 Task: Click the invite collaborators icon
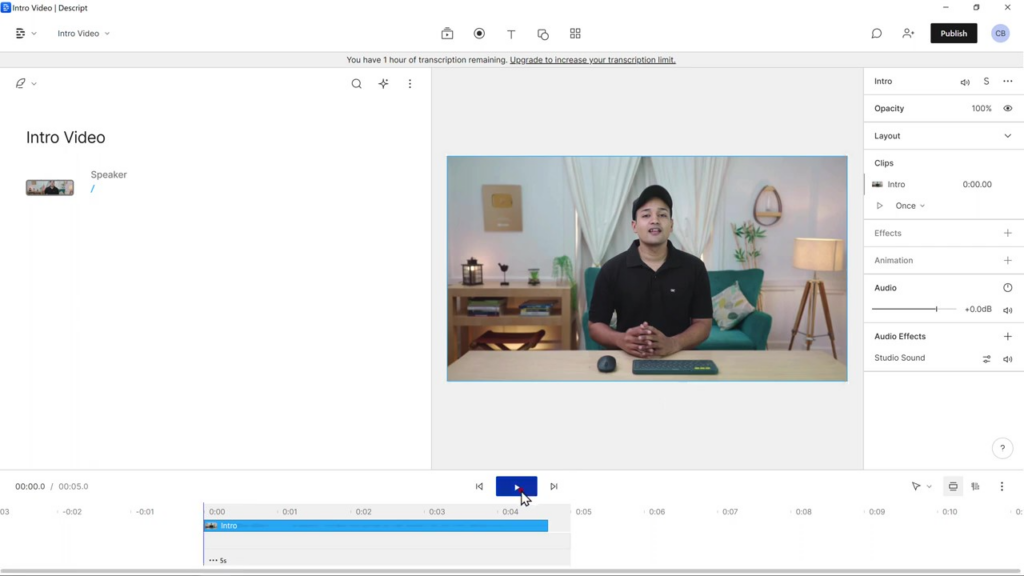(908, 33)
